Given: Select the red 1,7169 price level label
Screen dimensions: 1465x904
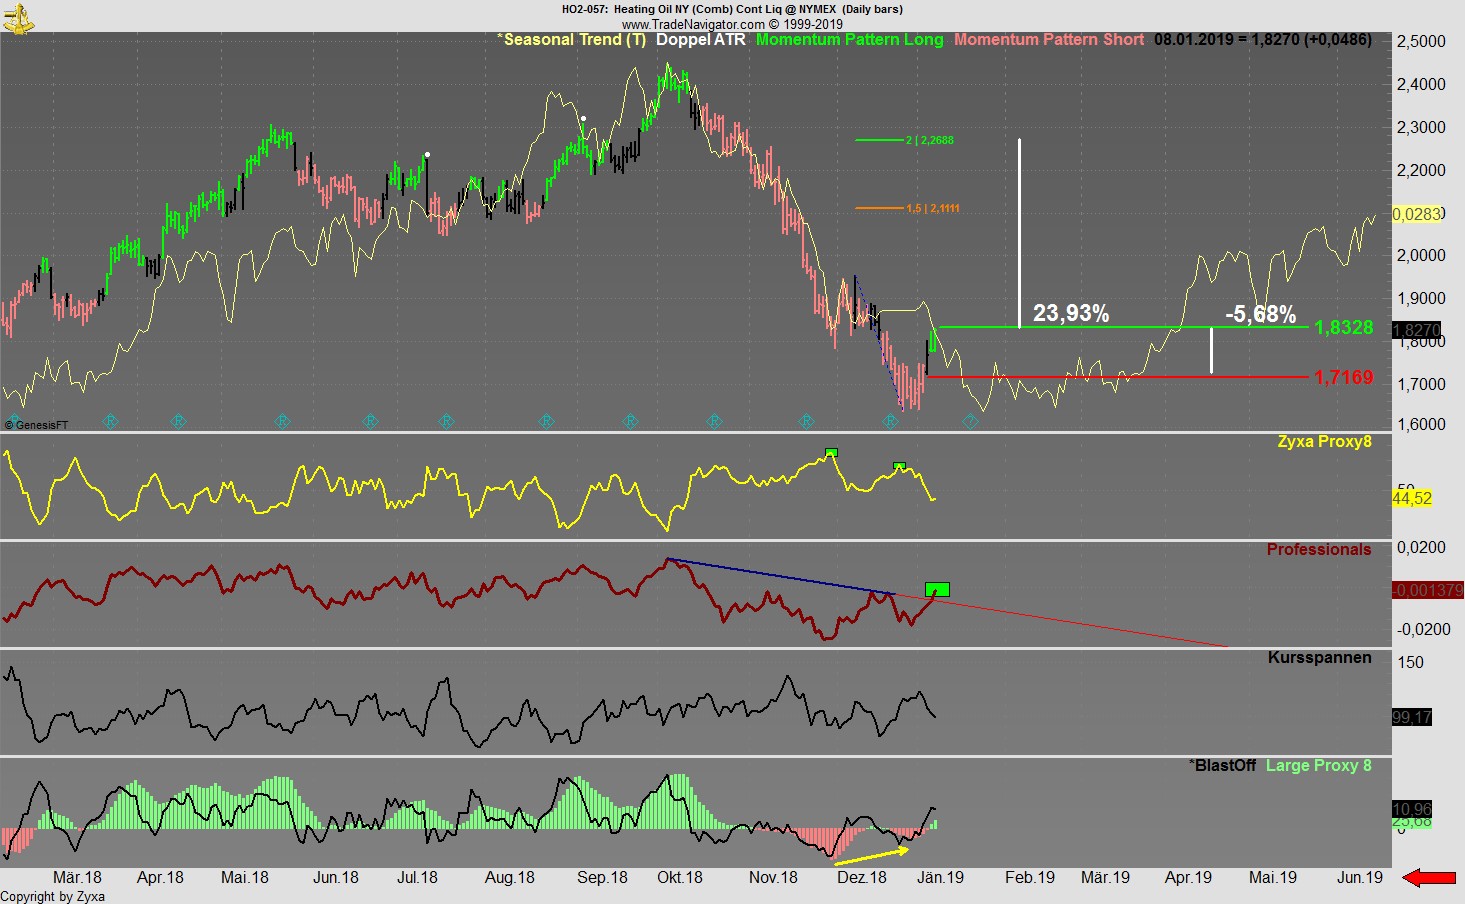Looking at the screenshot, I should point(1343,378).
